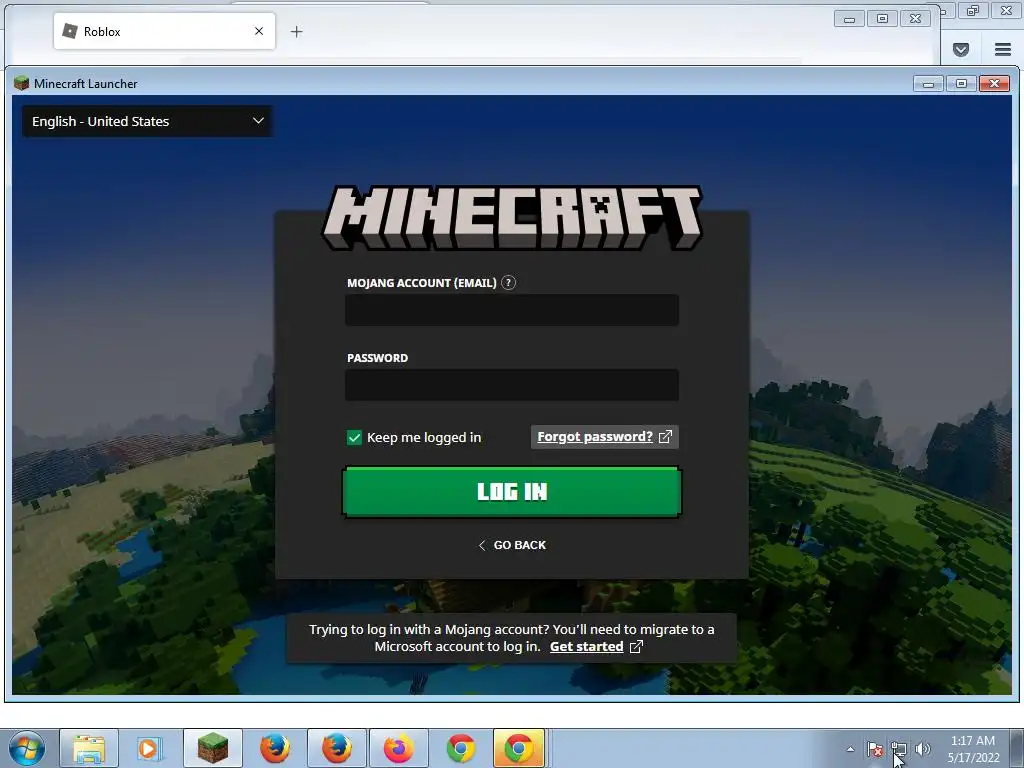Toggle the Keep me logged in checkbox
Image resolution: width=1024 pixels, height=768 pixels.
(x=354, y=438)
